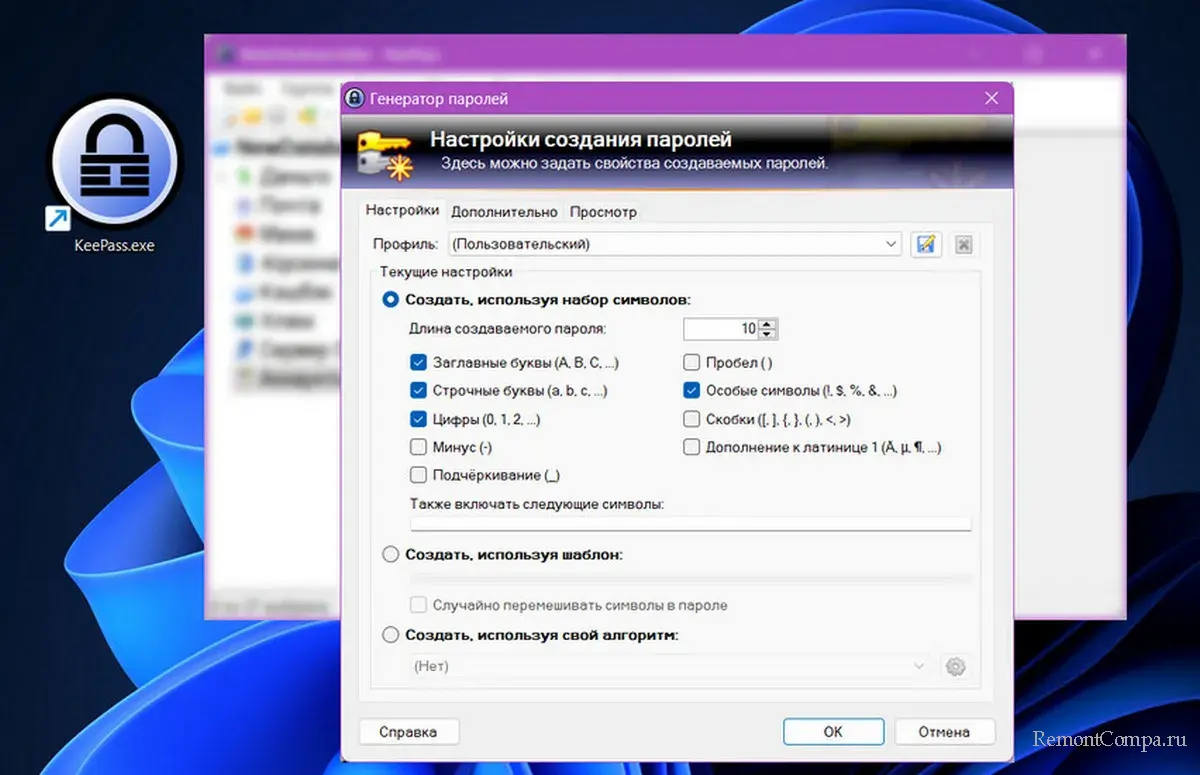The width and height of the screenshot is (1200, 775).
Task: Click the delete profile X icon
Action: click(x=963, y=244)
